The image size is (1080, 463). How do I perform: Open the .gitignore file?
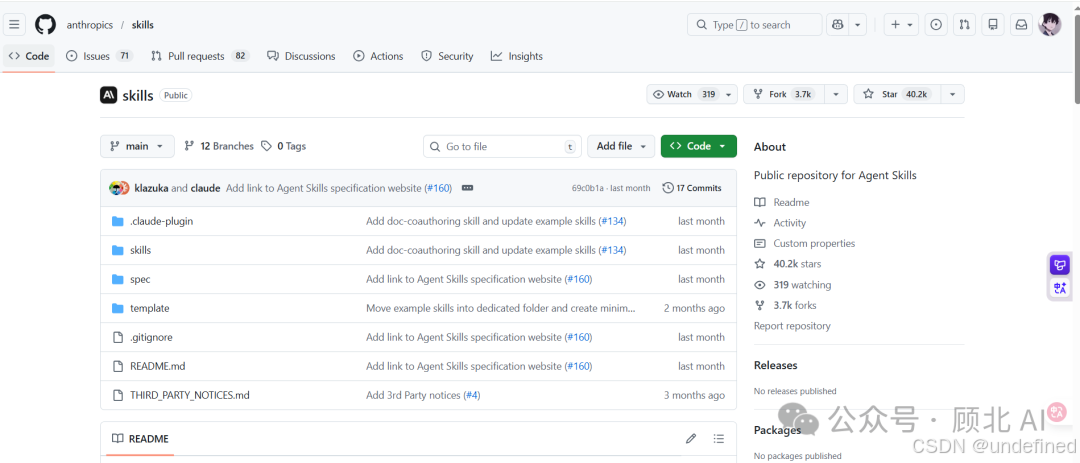click(x=151, y=337)
